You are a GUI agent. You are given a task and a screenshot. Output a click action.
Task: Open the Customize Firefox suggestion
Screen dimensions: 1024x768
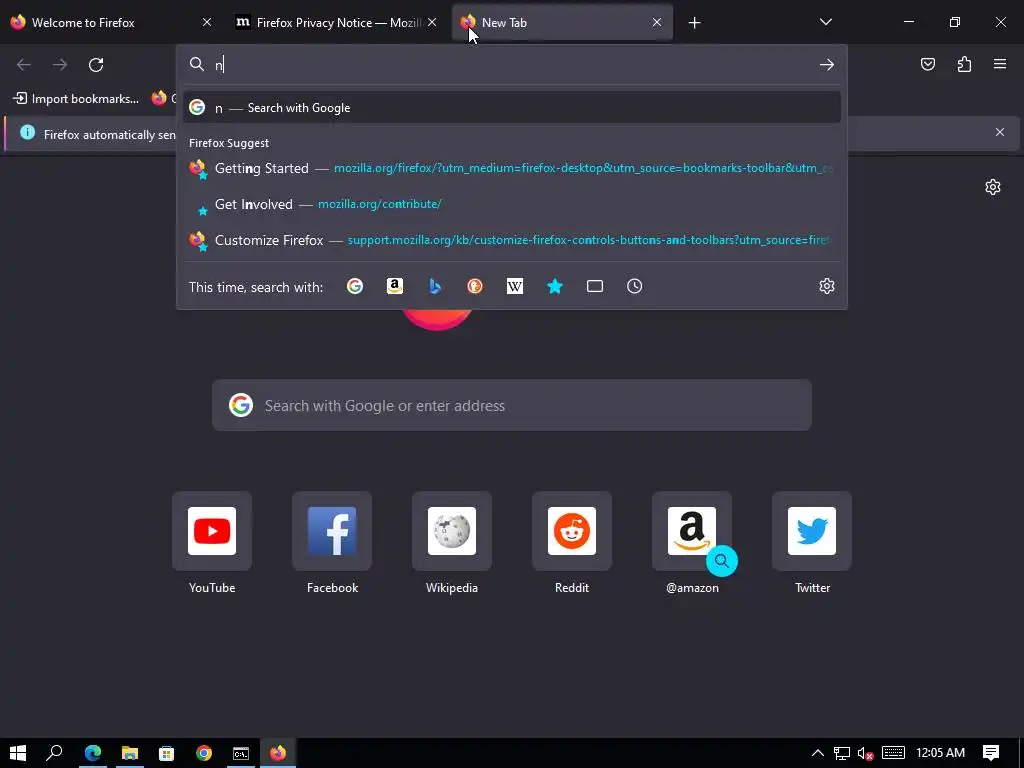pos(512,240)
